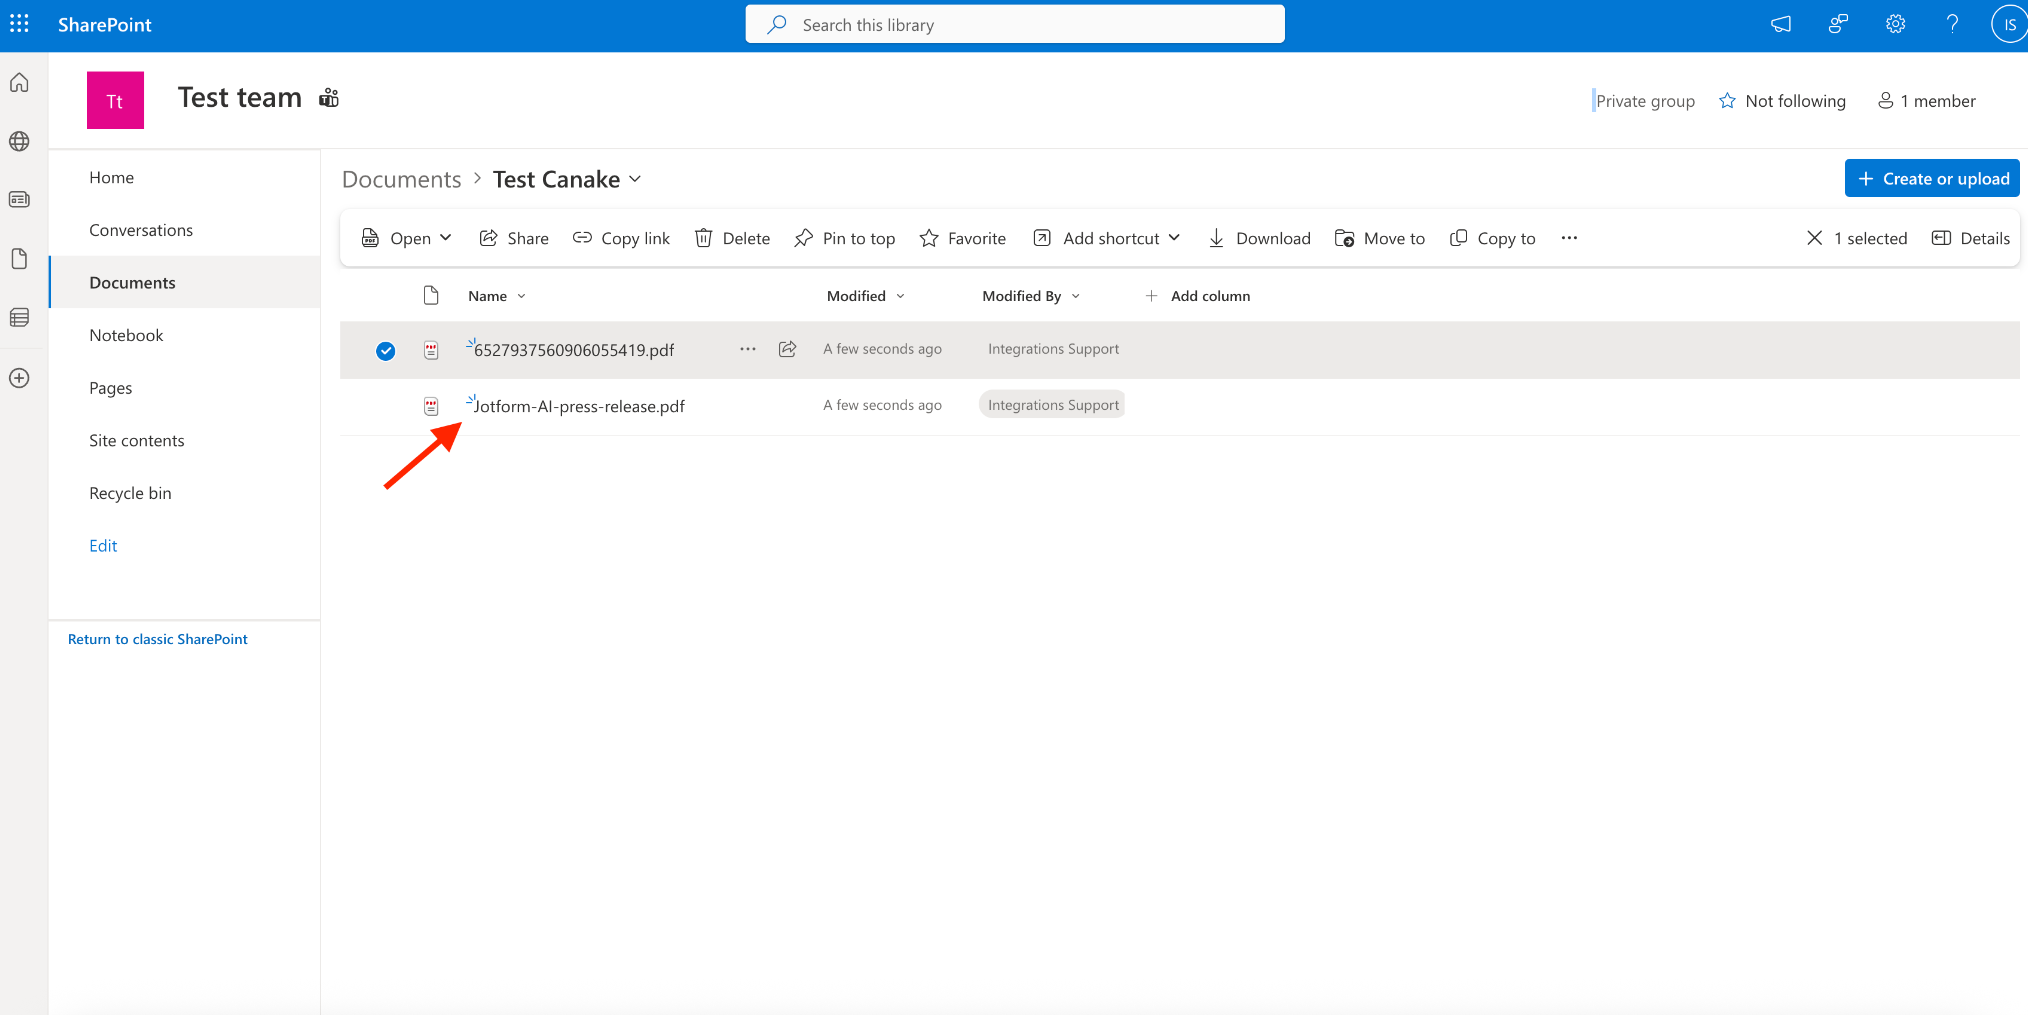The width and height of the screenshot is (2028, 1015).
Task: Click the Copy link icon
Action: click(582, 238)
